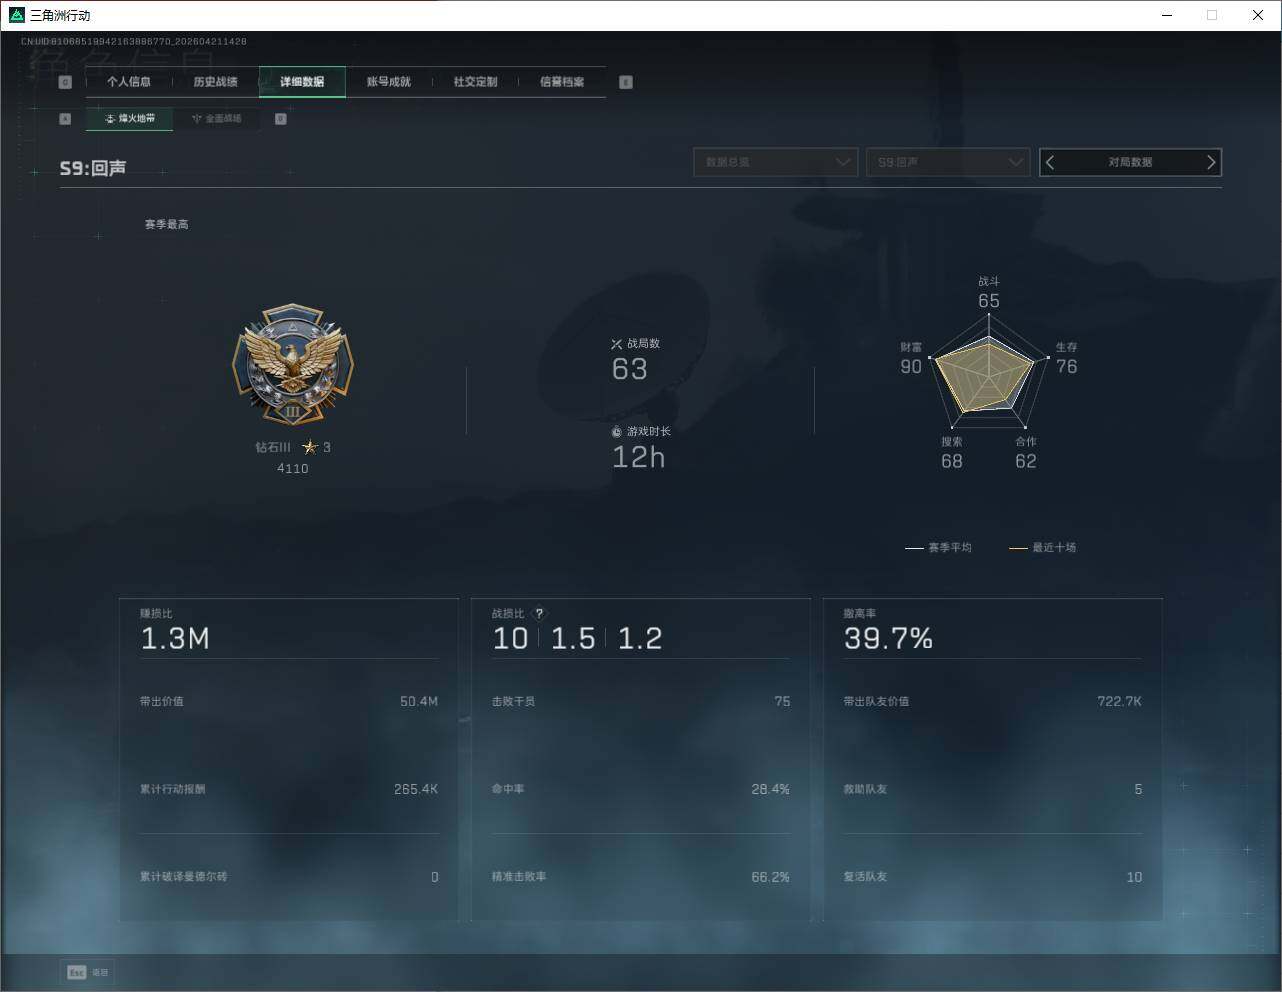Click the 钻石III eagle rank badge

pyautogui.click(x=293, y=365)
